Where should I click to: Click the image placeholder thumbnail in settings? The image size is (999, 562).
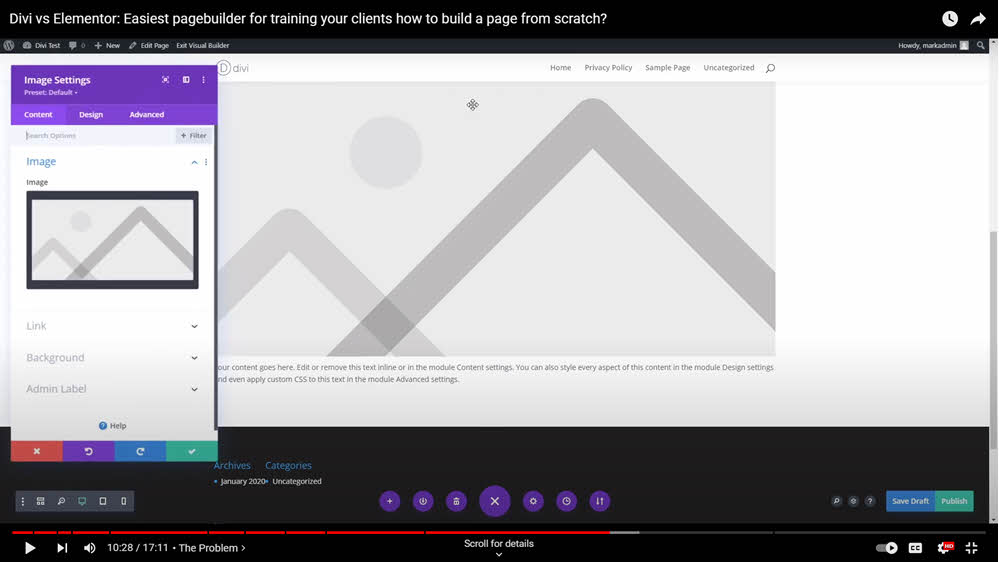pyautogui.click(x=112, y=240)
